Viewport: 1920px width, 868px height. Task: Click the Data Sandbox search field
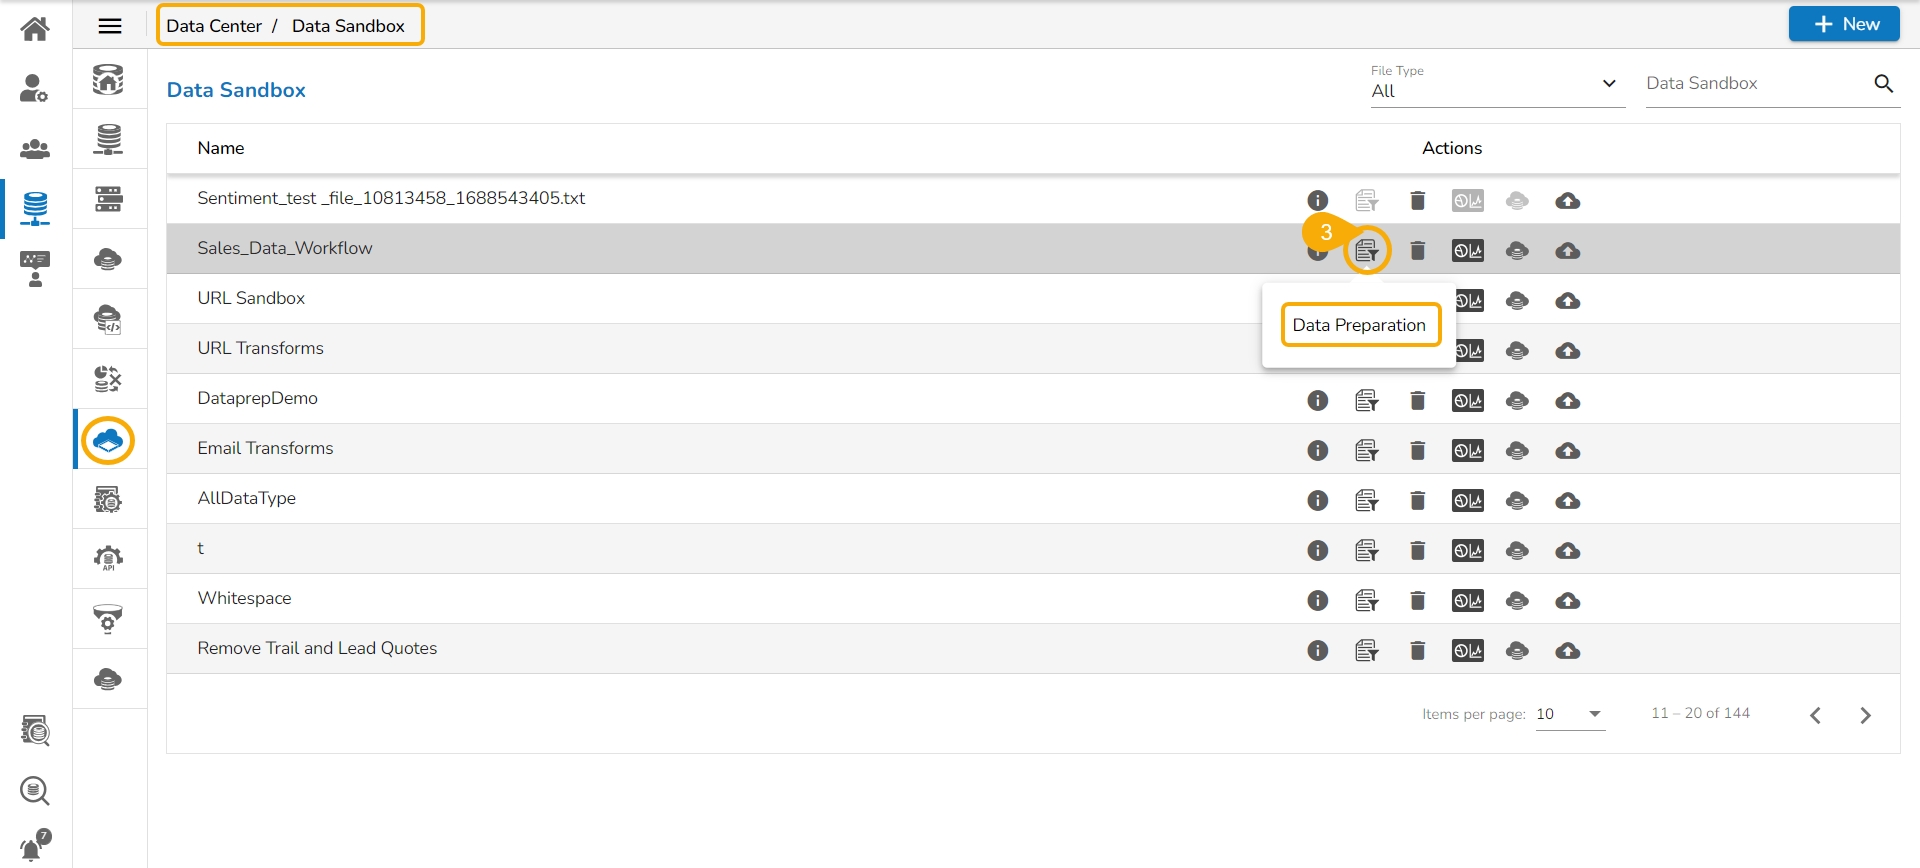coord(1755,84)
